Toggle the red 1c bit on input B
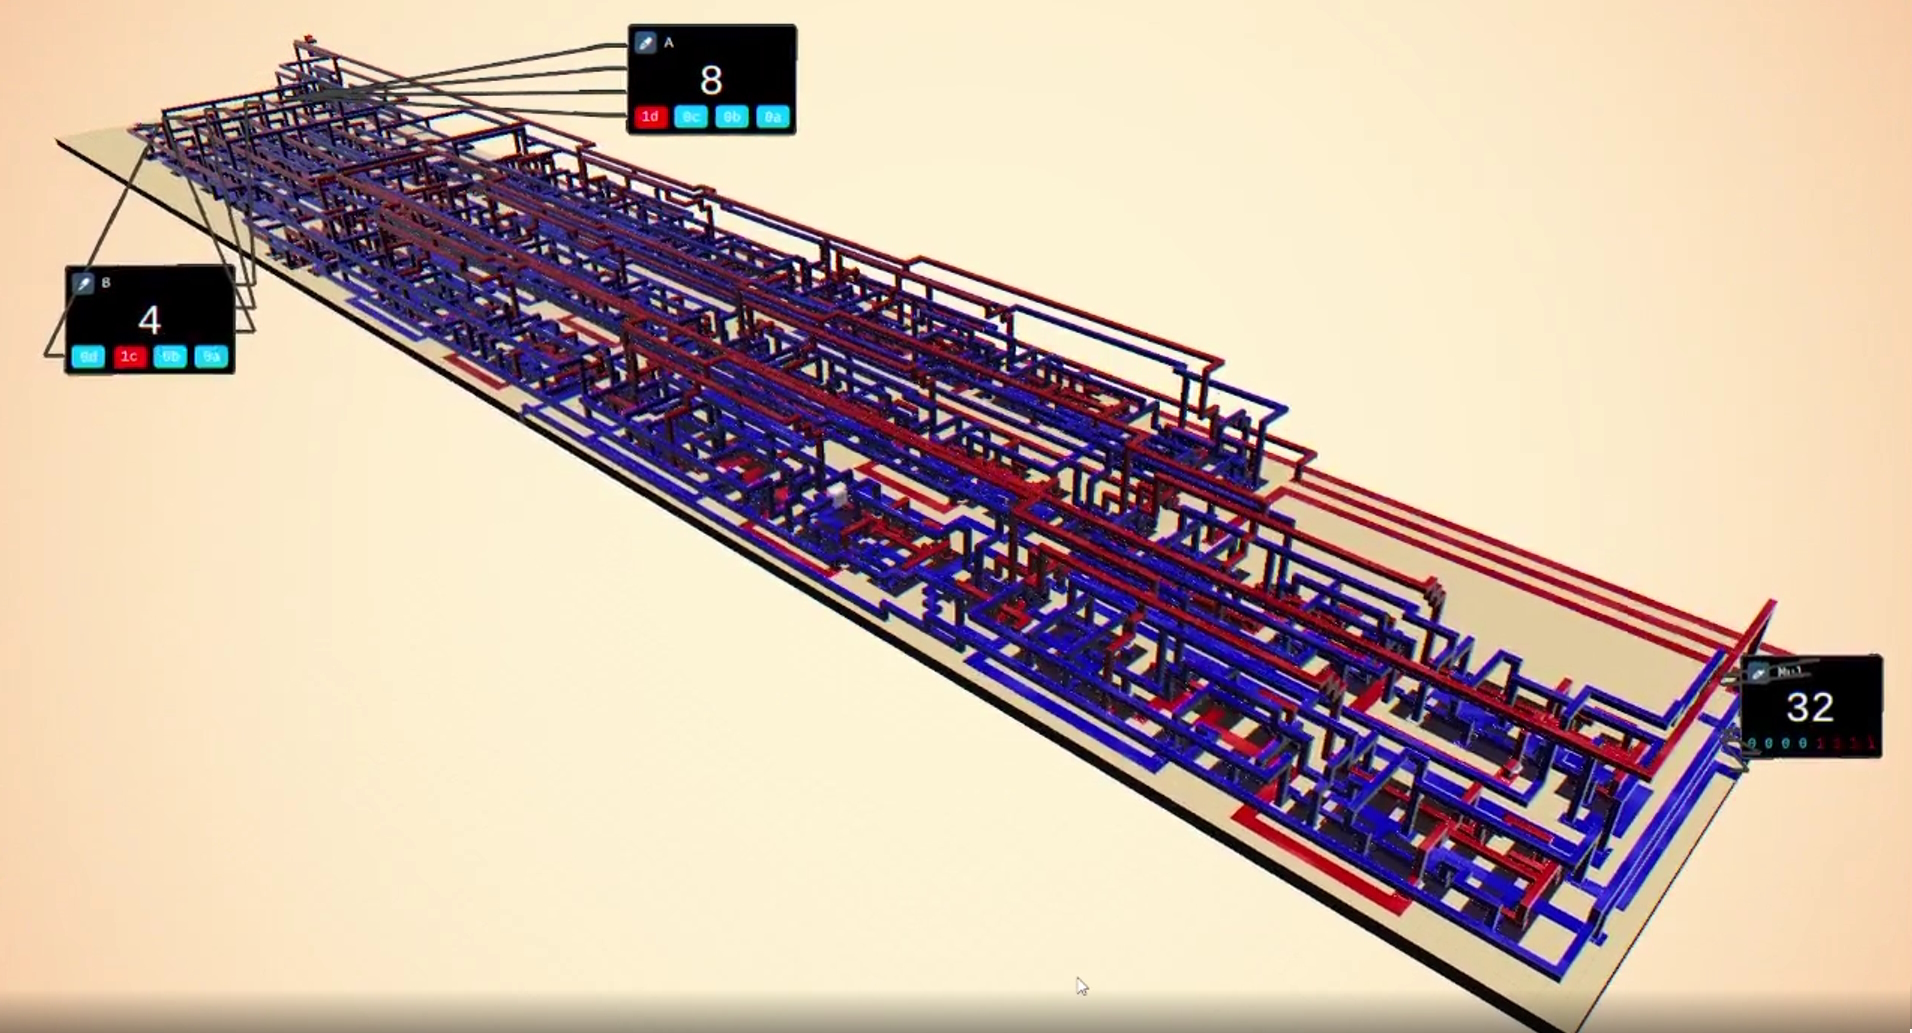This screenshot has height=1033, width=1912. click(x=129, y=357)
